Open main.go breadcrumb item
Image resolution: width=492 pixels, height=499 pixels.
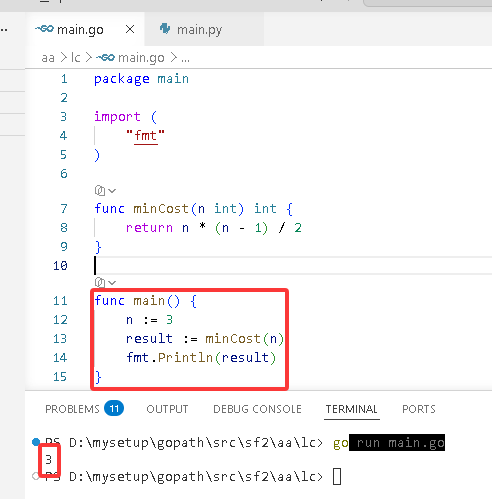[x=130, y=58]
